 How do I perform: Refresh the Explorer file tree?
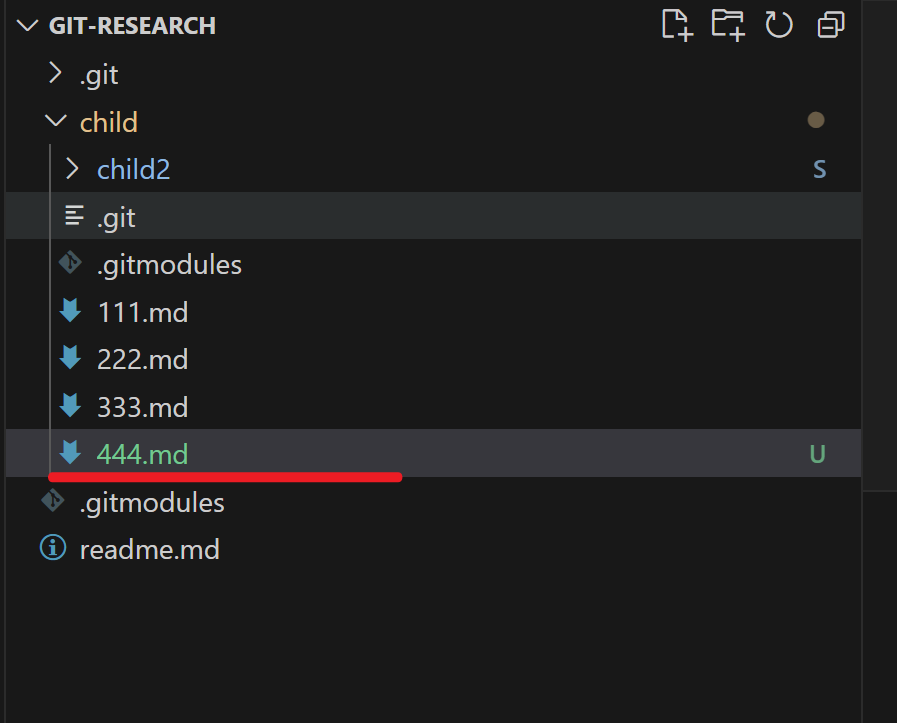coord(779,25)
